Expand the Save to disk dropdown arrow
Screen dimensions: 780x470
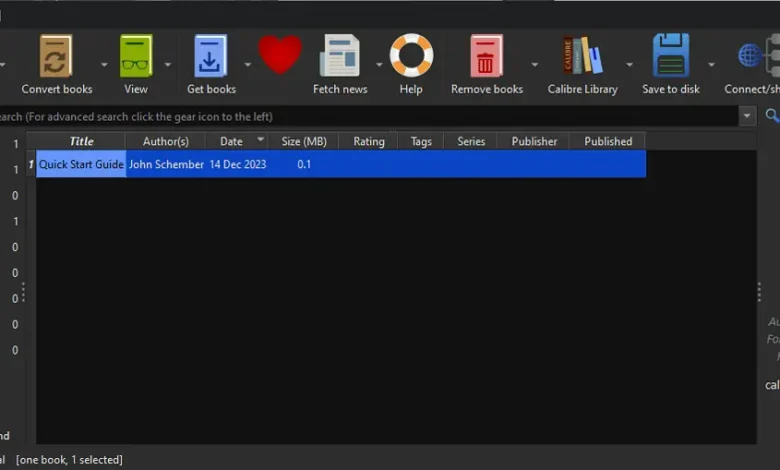coord(712,65)
